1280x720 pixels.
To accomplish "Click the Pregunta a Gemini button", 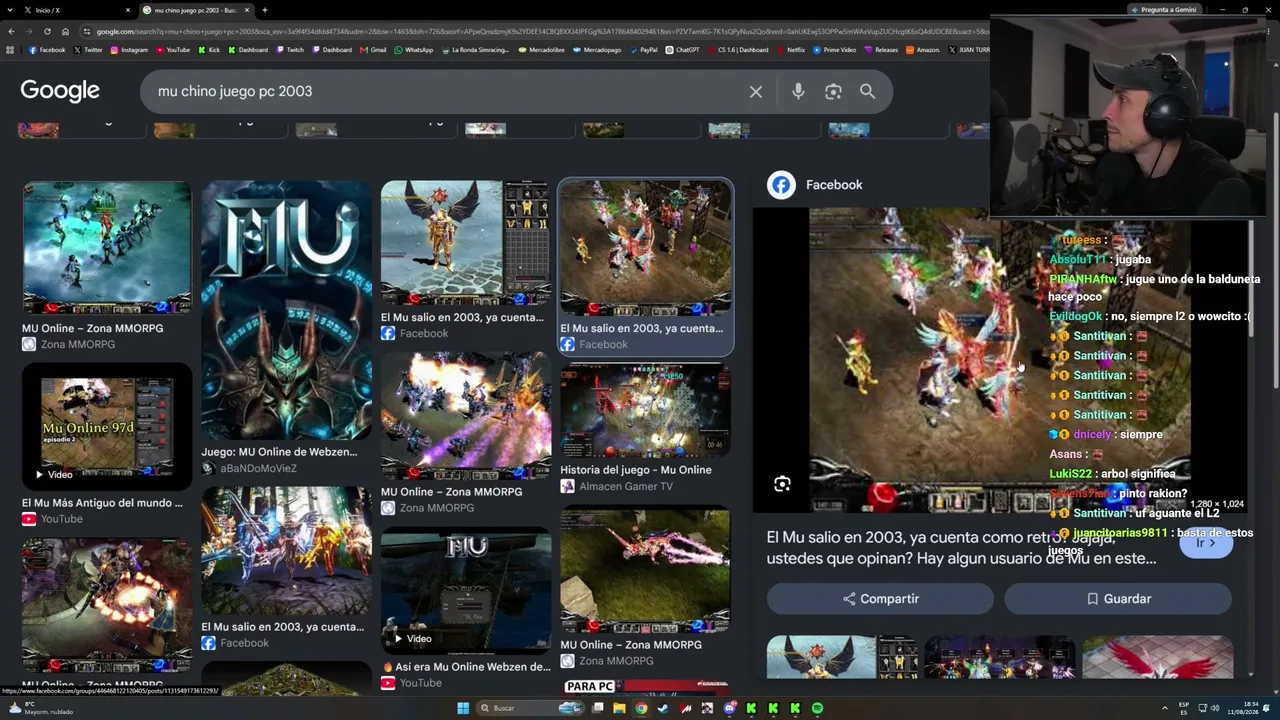I will (1164, 10).
